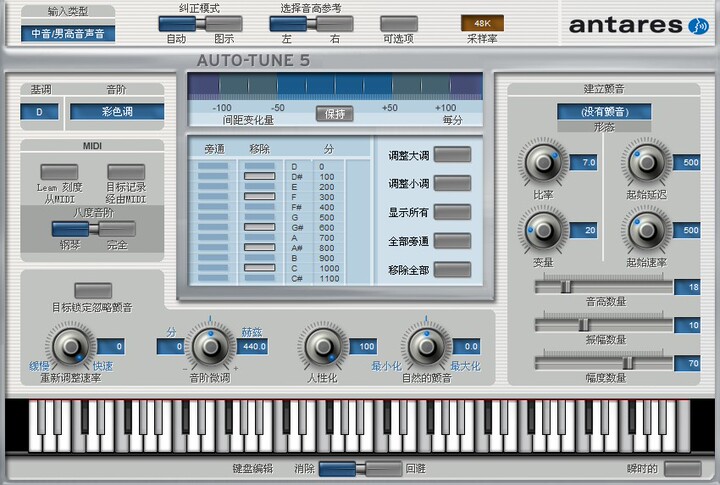
Task: Click the 变量 variation knob
Action: (x=543, y=231)
